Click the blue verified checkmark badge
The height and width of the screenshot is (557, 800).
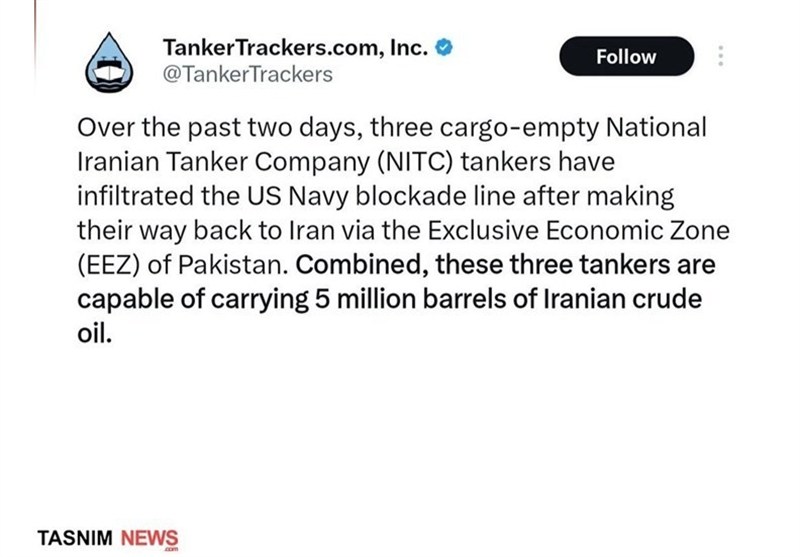pos(444,47)
